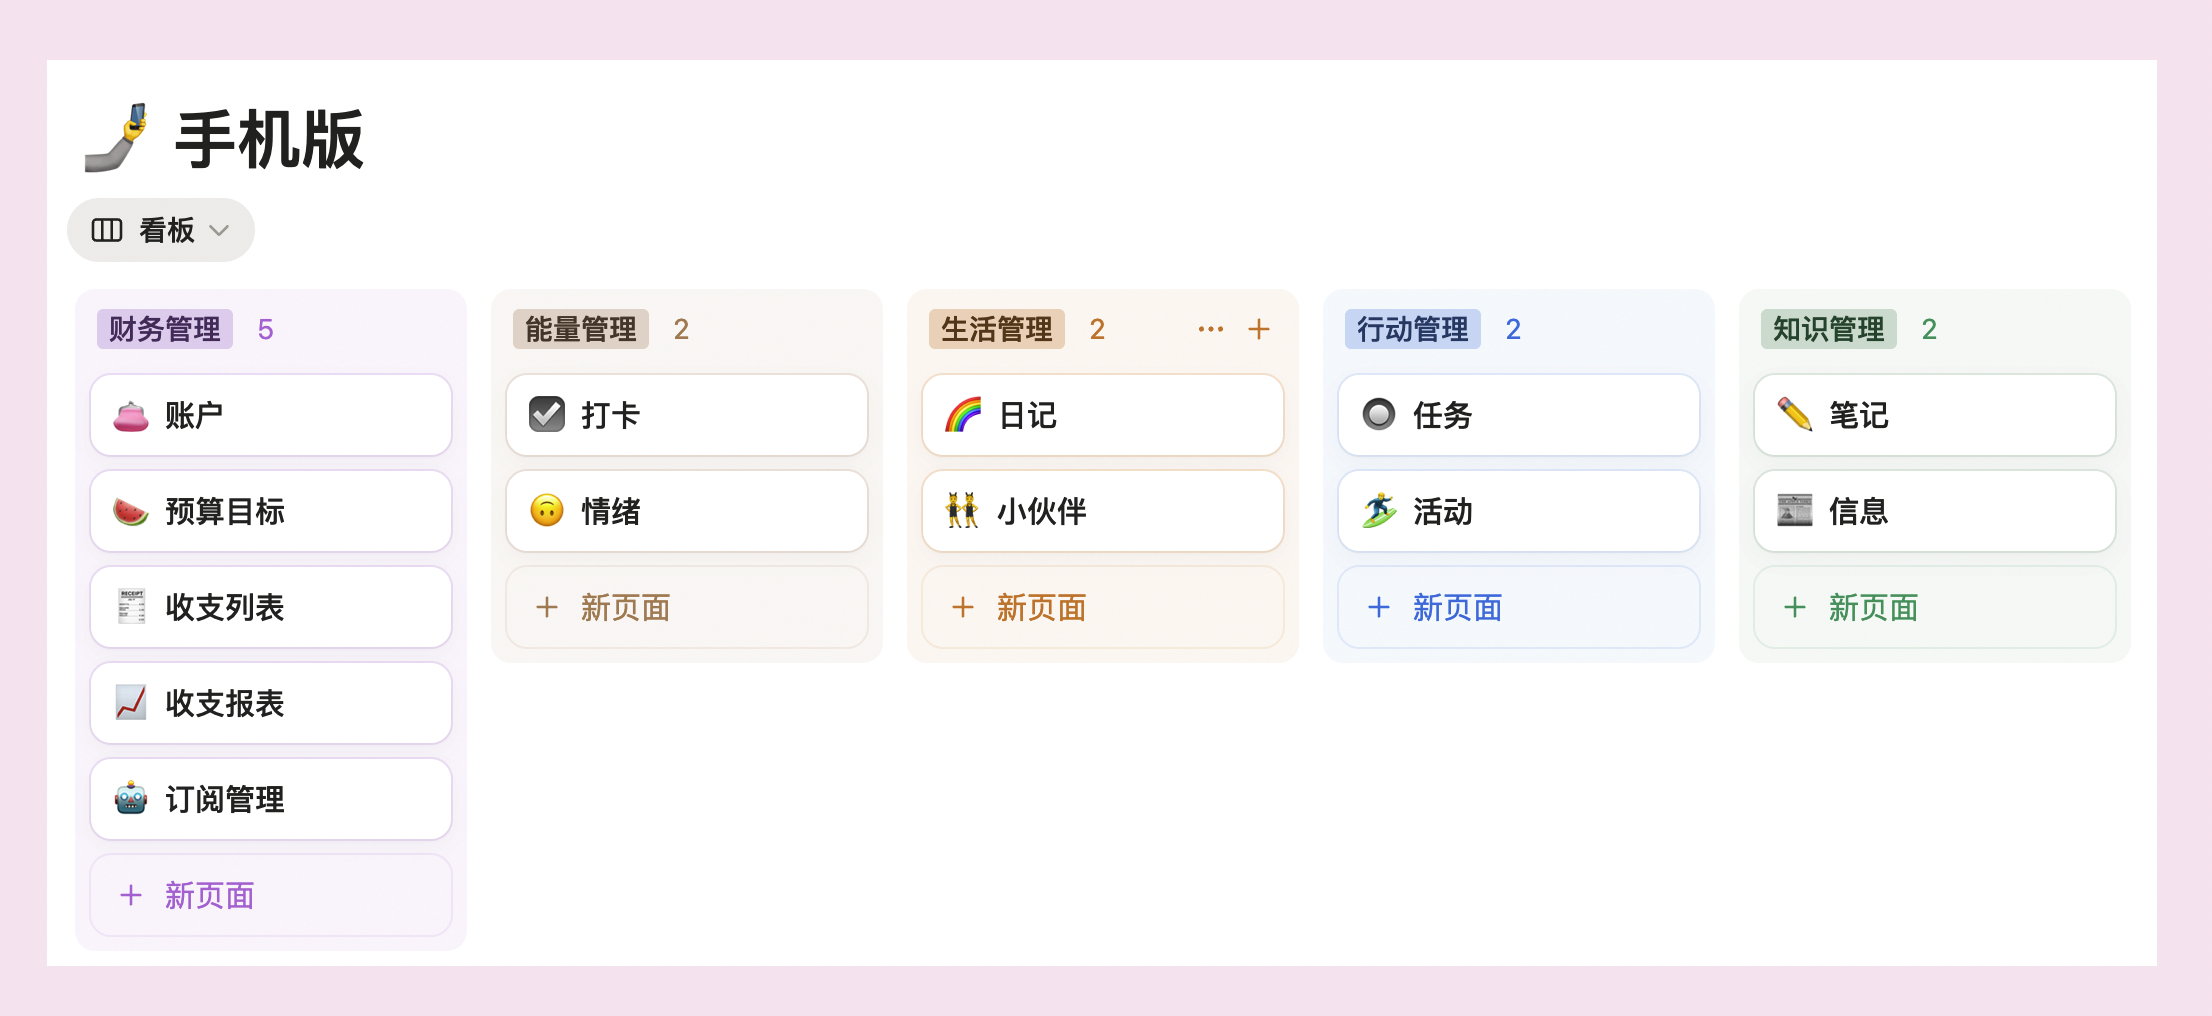Click 新页面 under the 行动管理 column
The height and width of the screenshot is (1016, 2212).
pyautogui.click(x=1455, y=607)
